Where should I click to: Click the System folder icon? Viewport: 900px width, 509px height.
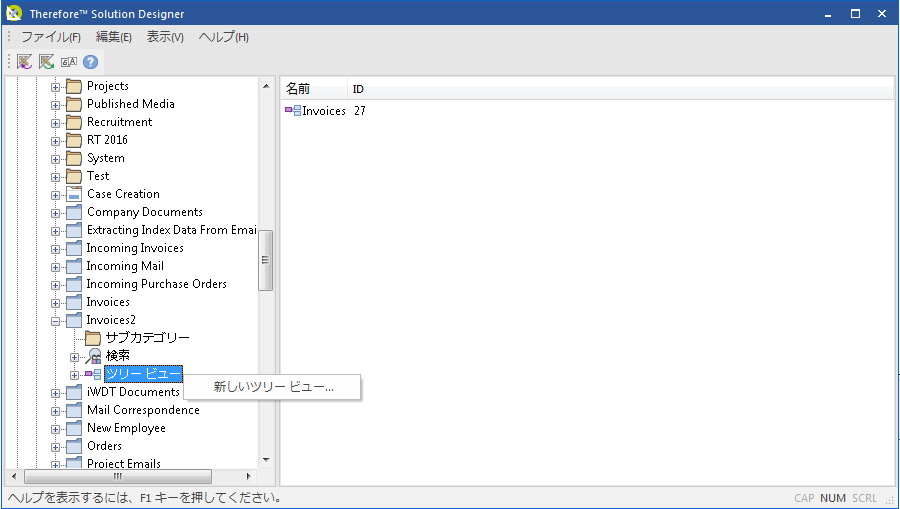pos(73,158)
